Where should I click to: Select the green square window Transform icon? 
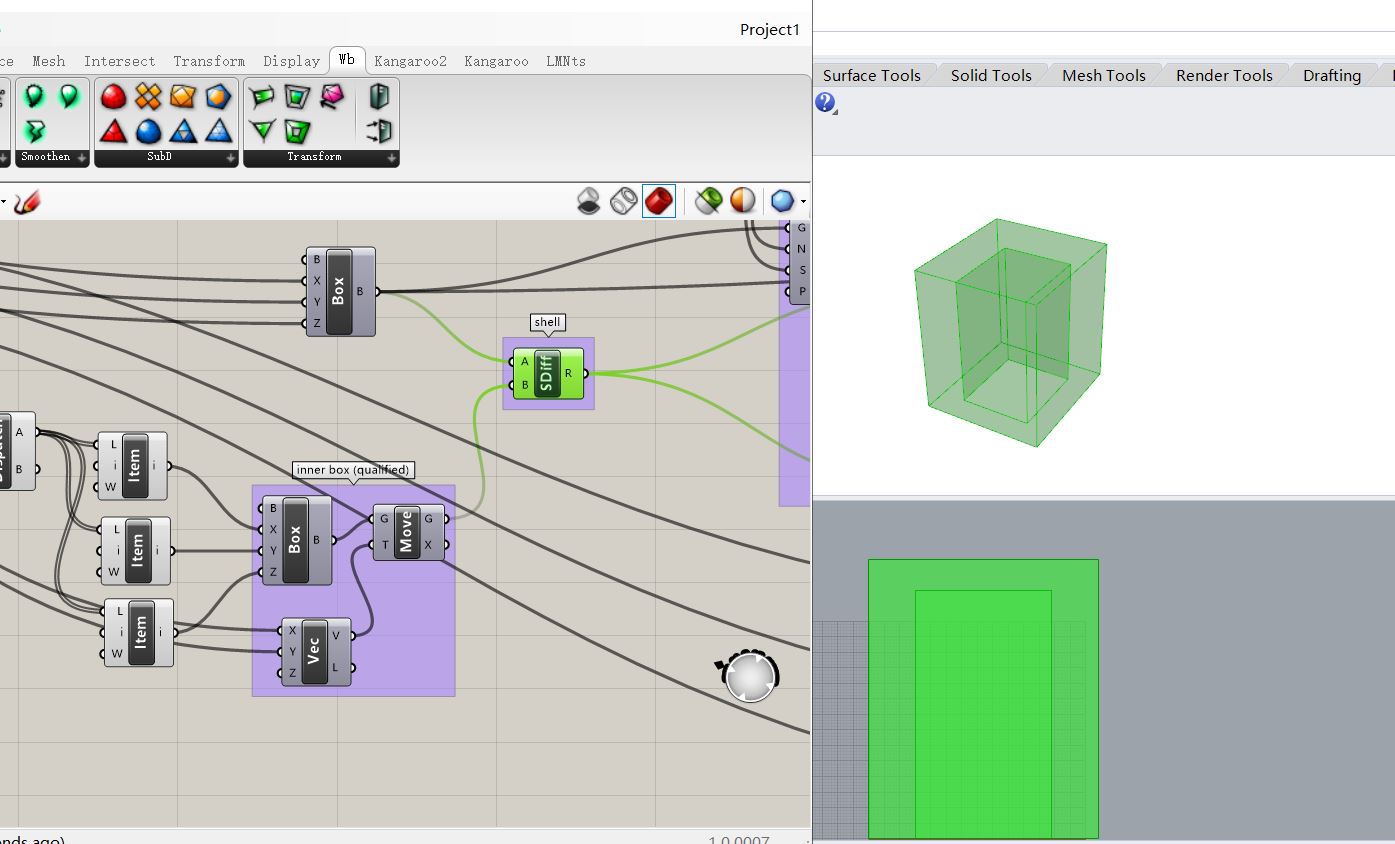297,130
